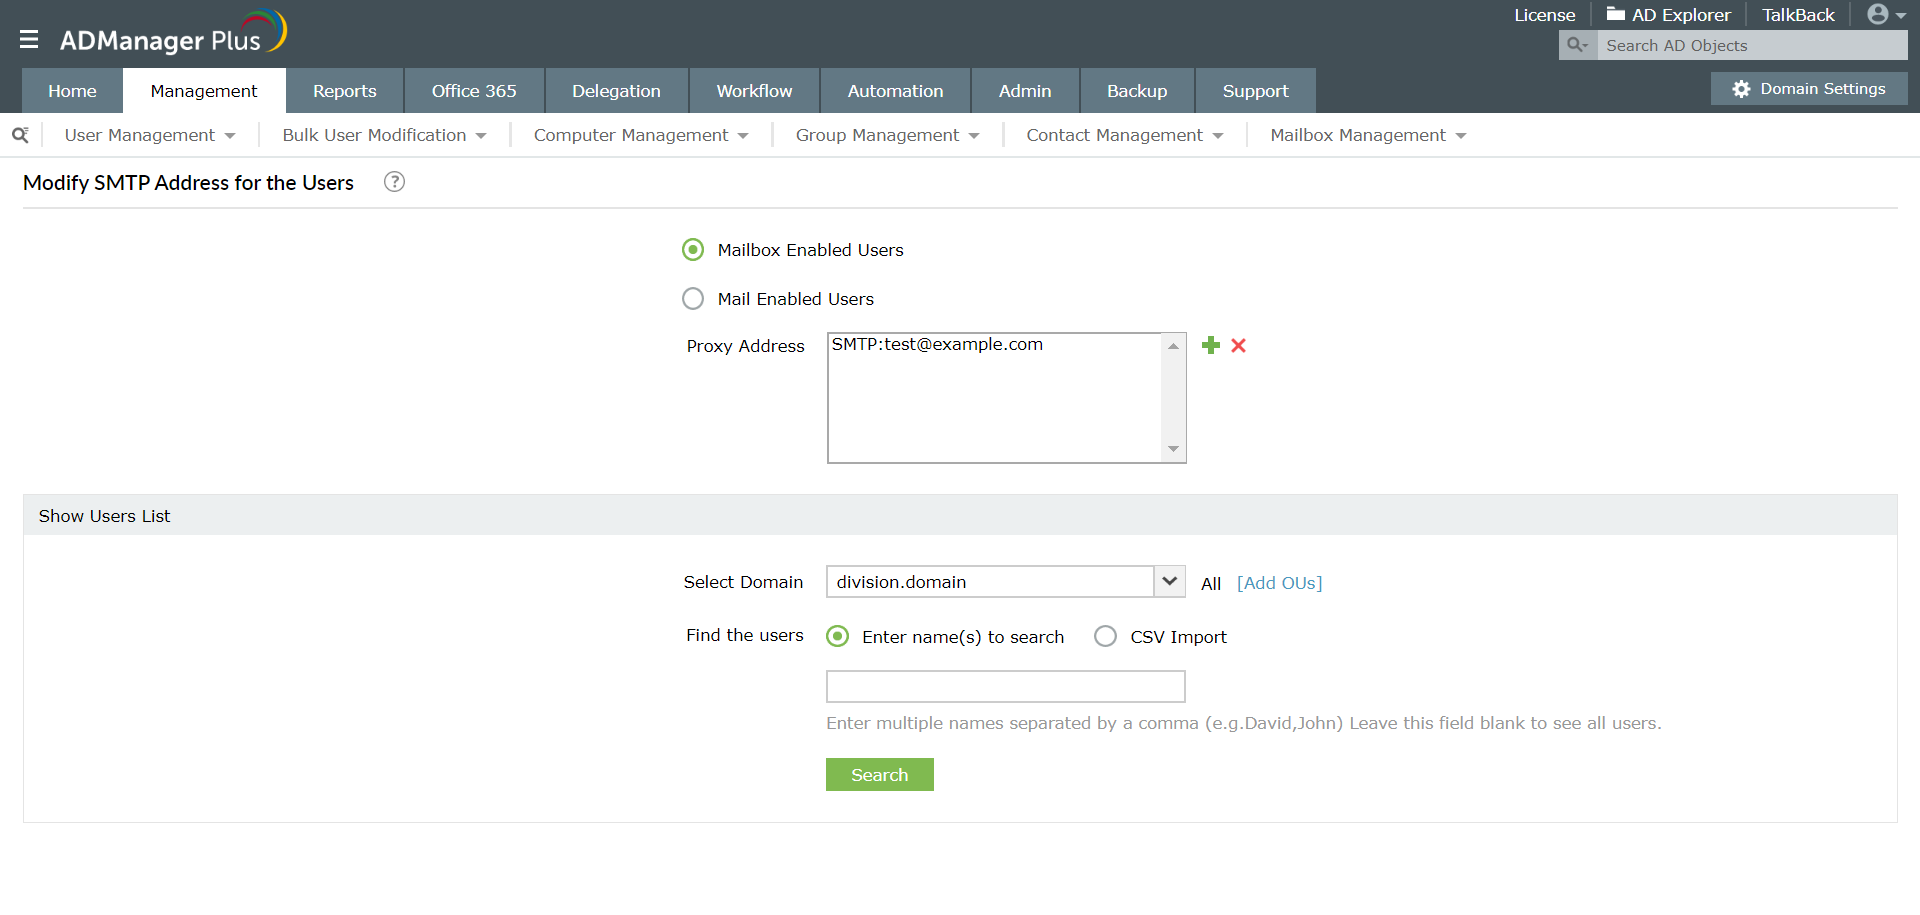
Task: Click the AD Explorer folder icon
Action: point(1616,14)
